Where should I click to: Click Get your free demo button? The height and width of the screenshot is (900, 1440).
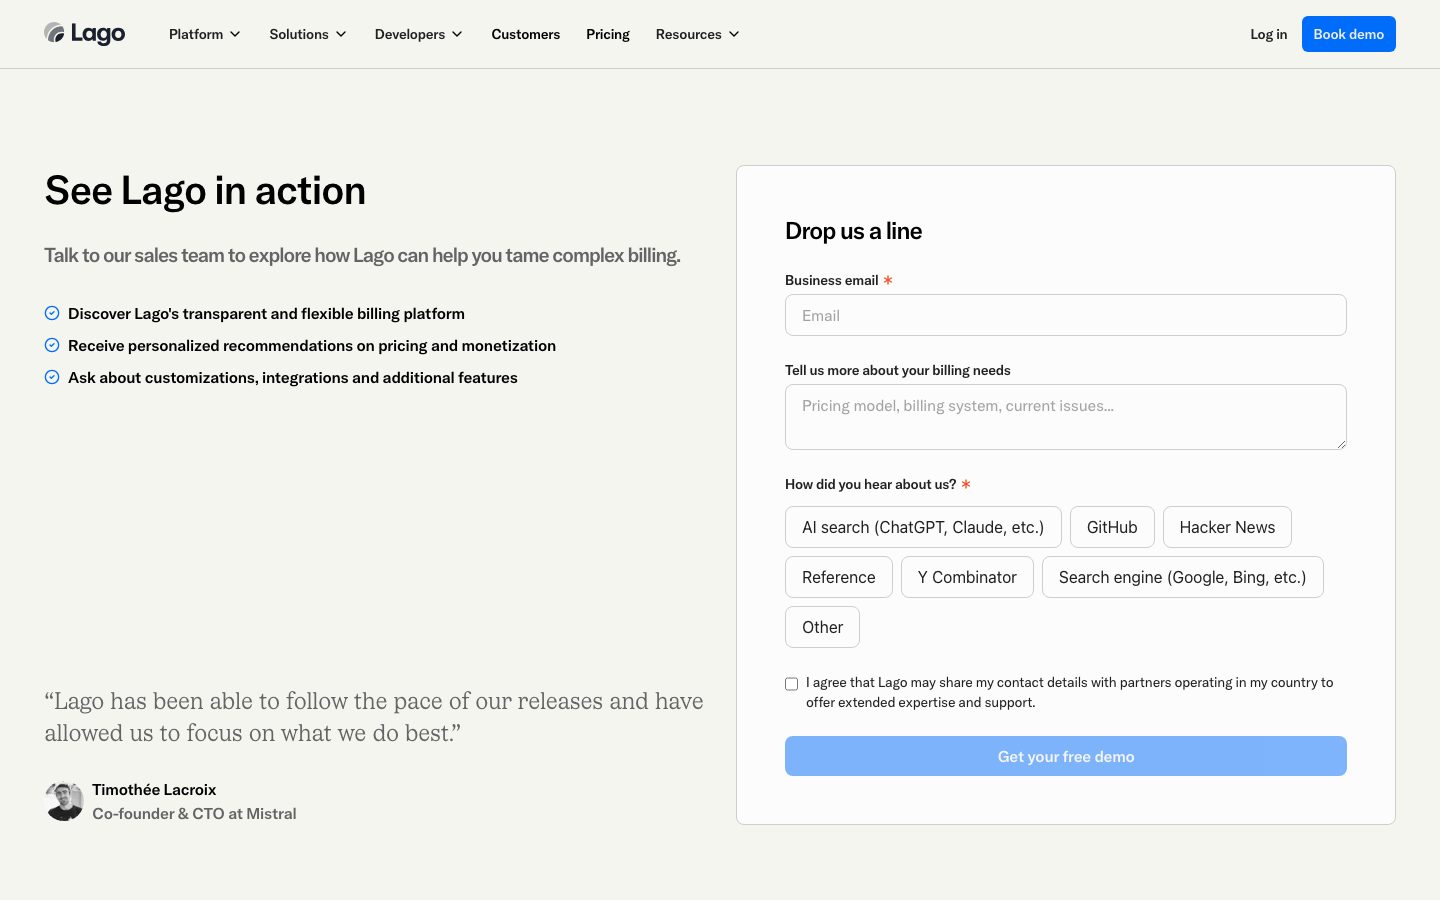tap(1066, 756)
